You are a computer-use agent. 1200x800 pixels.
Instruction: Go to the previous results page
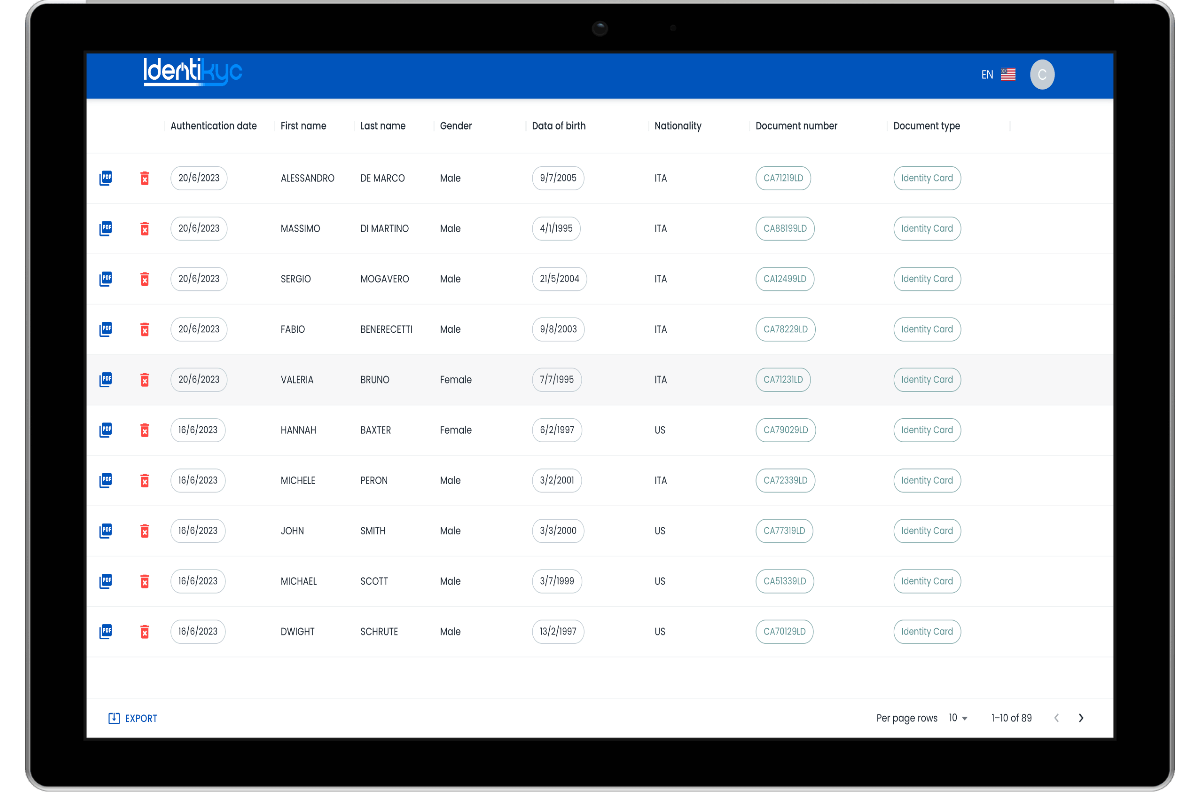(1056, 718)
